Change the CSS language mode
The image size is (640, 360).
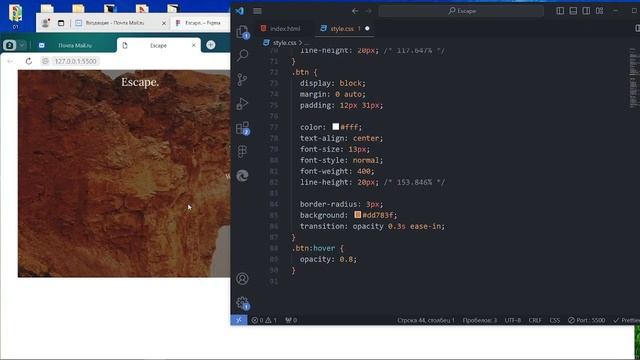tap(554, 320)
